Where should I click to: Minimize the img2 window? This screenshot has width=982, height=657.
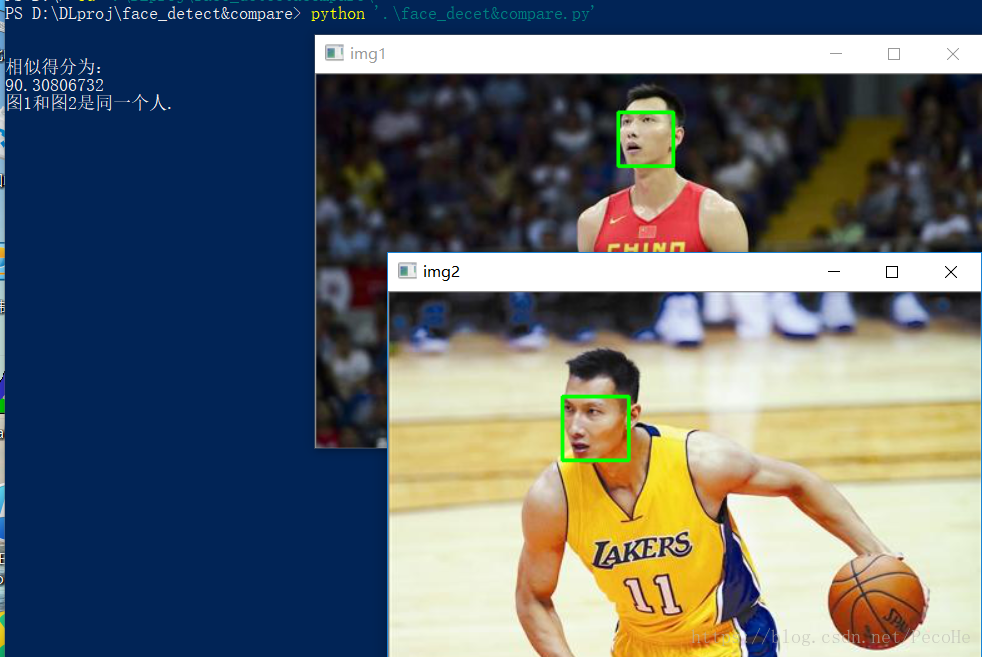(834, 272)
